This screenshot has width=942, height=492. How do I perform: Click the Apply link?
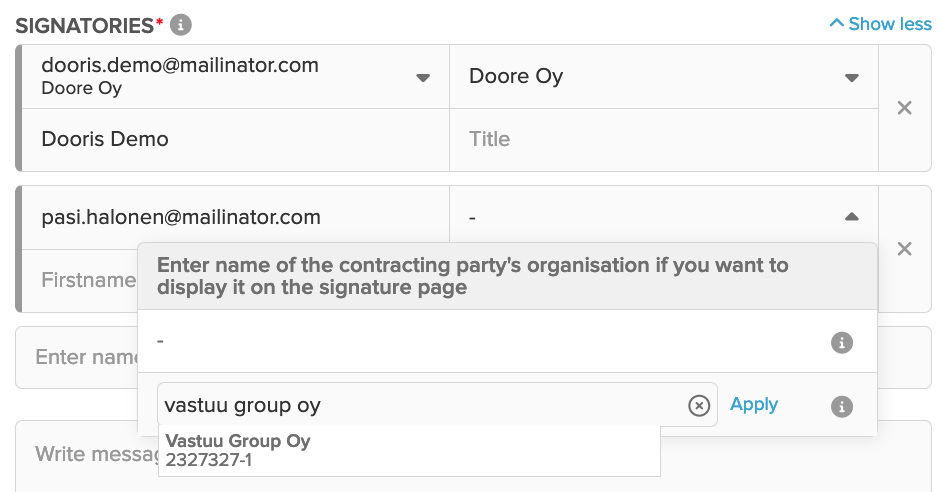pos(754,404)
